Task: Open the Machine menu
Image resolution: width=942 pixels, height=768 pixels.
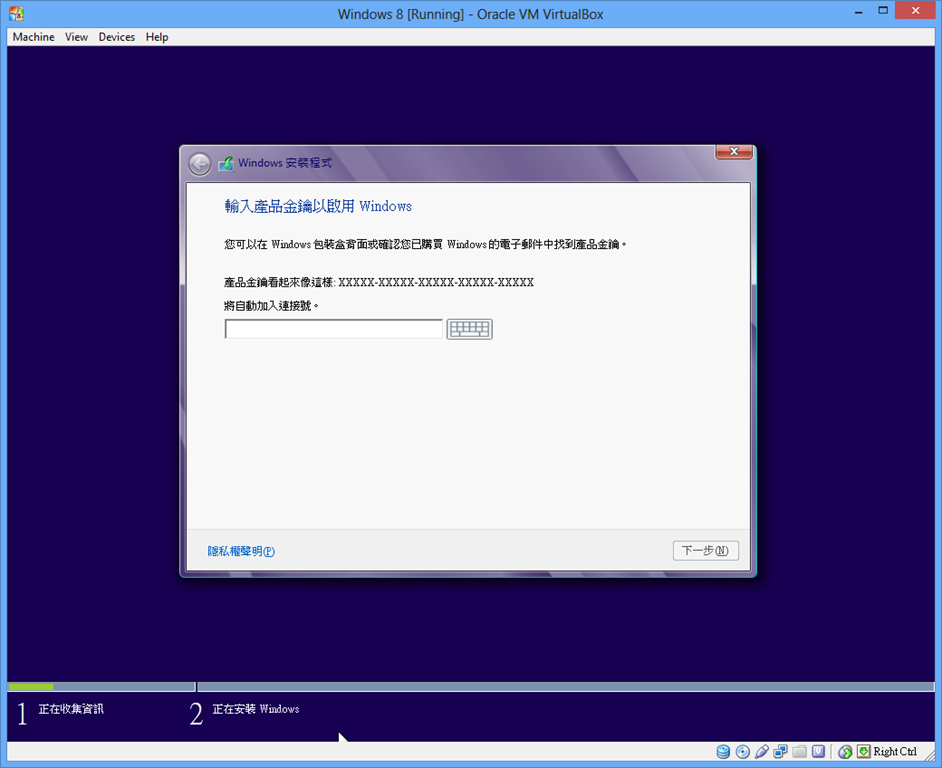Action: pos(34,37)
